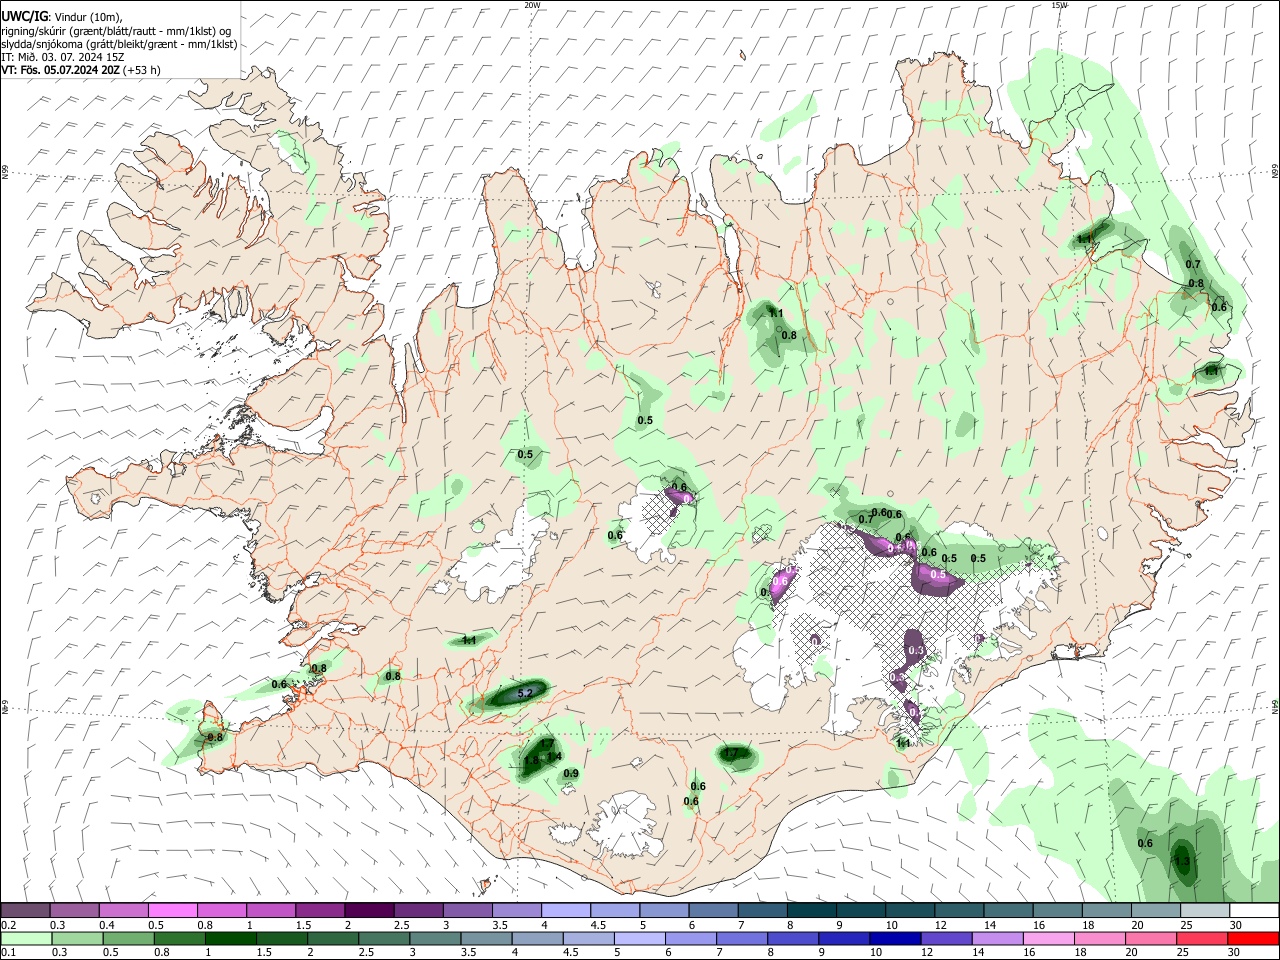Click the 'rigning/skúrir (grænt/blátt/rautt - mm/1klst) og' line
Viewport: 1280px width, 960px height.
point(115,31)
